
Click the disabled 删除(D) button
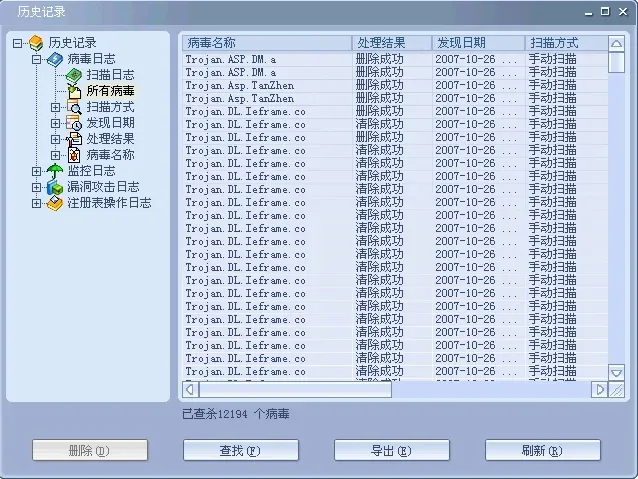click(x=90, y=450)
